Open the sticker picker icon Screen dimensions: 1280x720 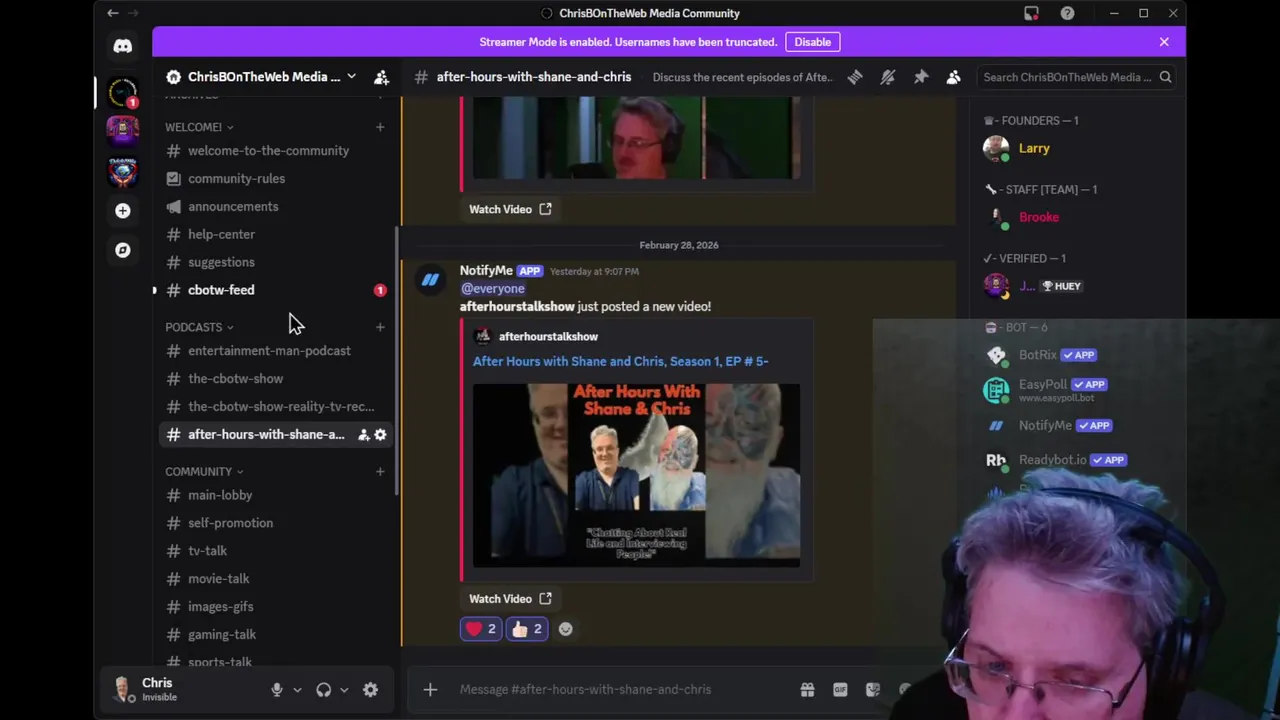873,689
